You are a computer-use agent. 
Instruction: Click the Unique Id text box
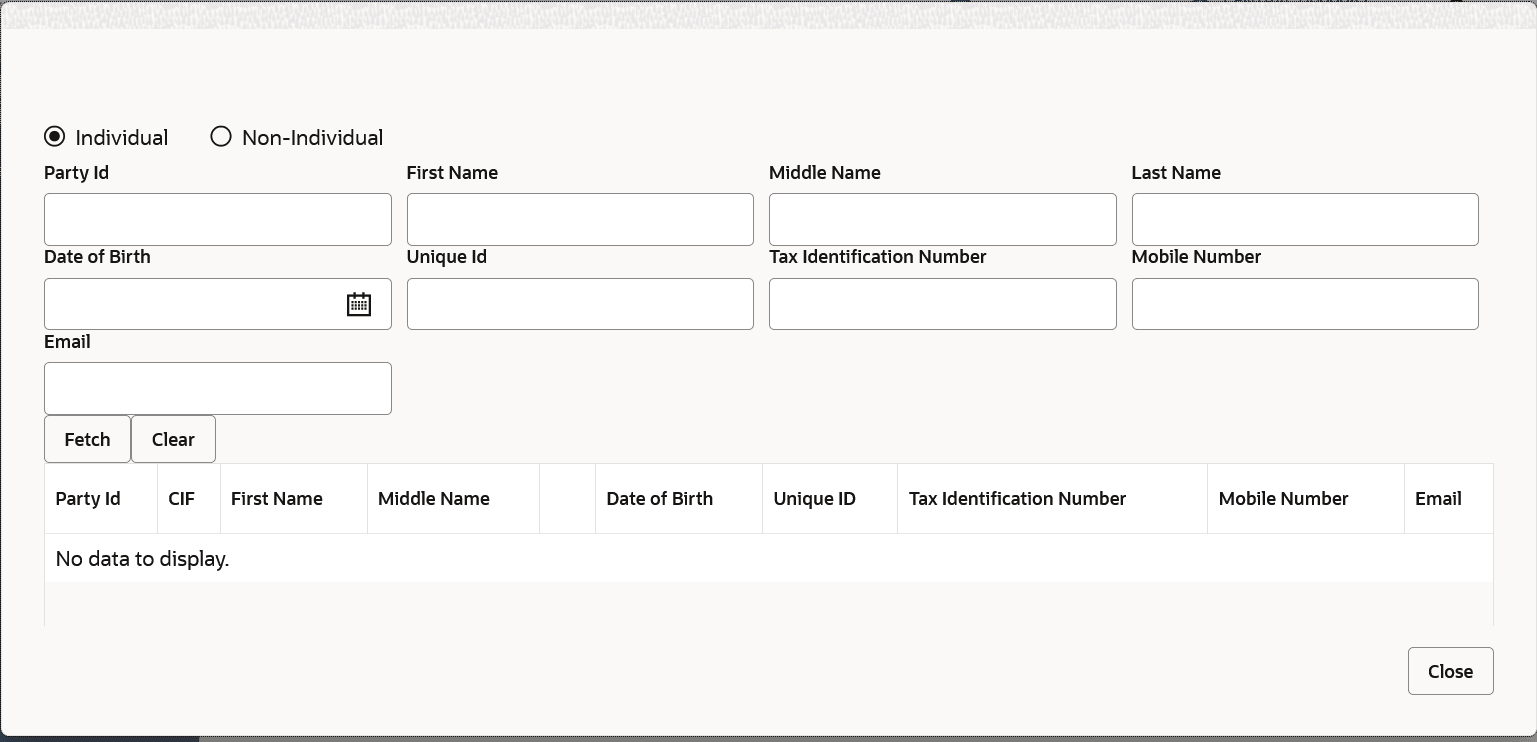[x=580, y=304]
